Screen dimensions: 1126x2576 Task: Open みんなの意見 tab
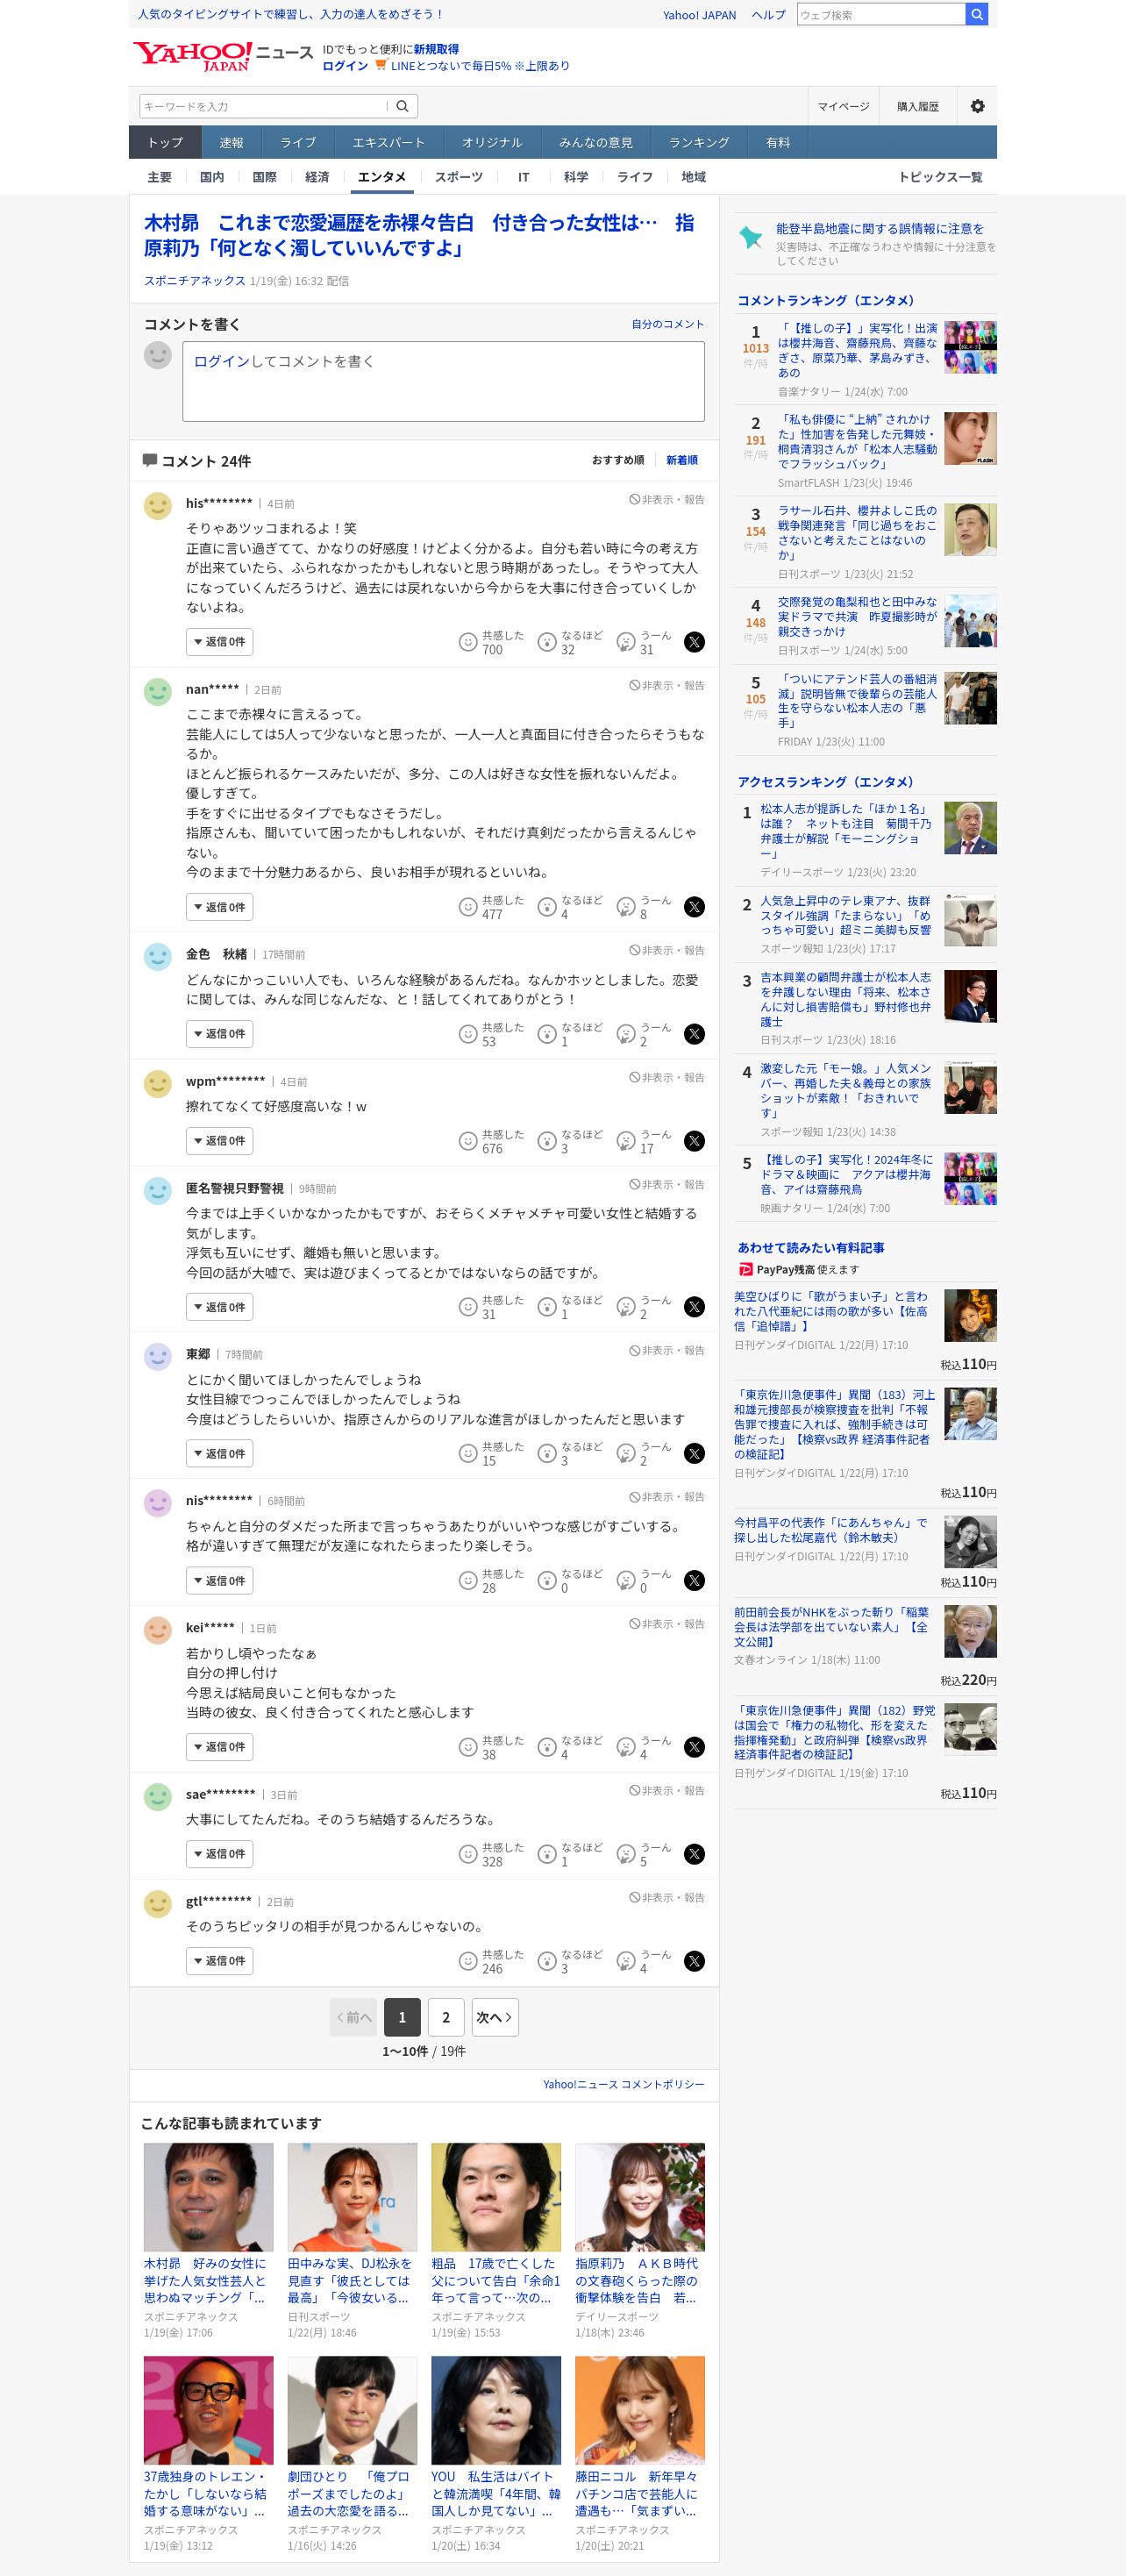tap(596, 142)
